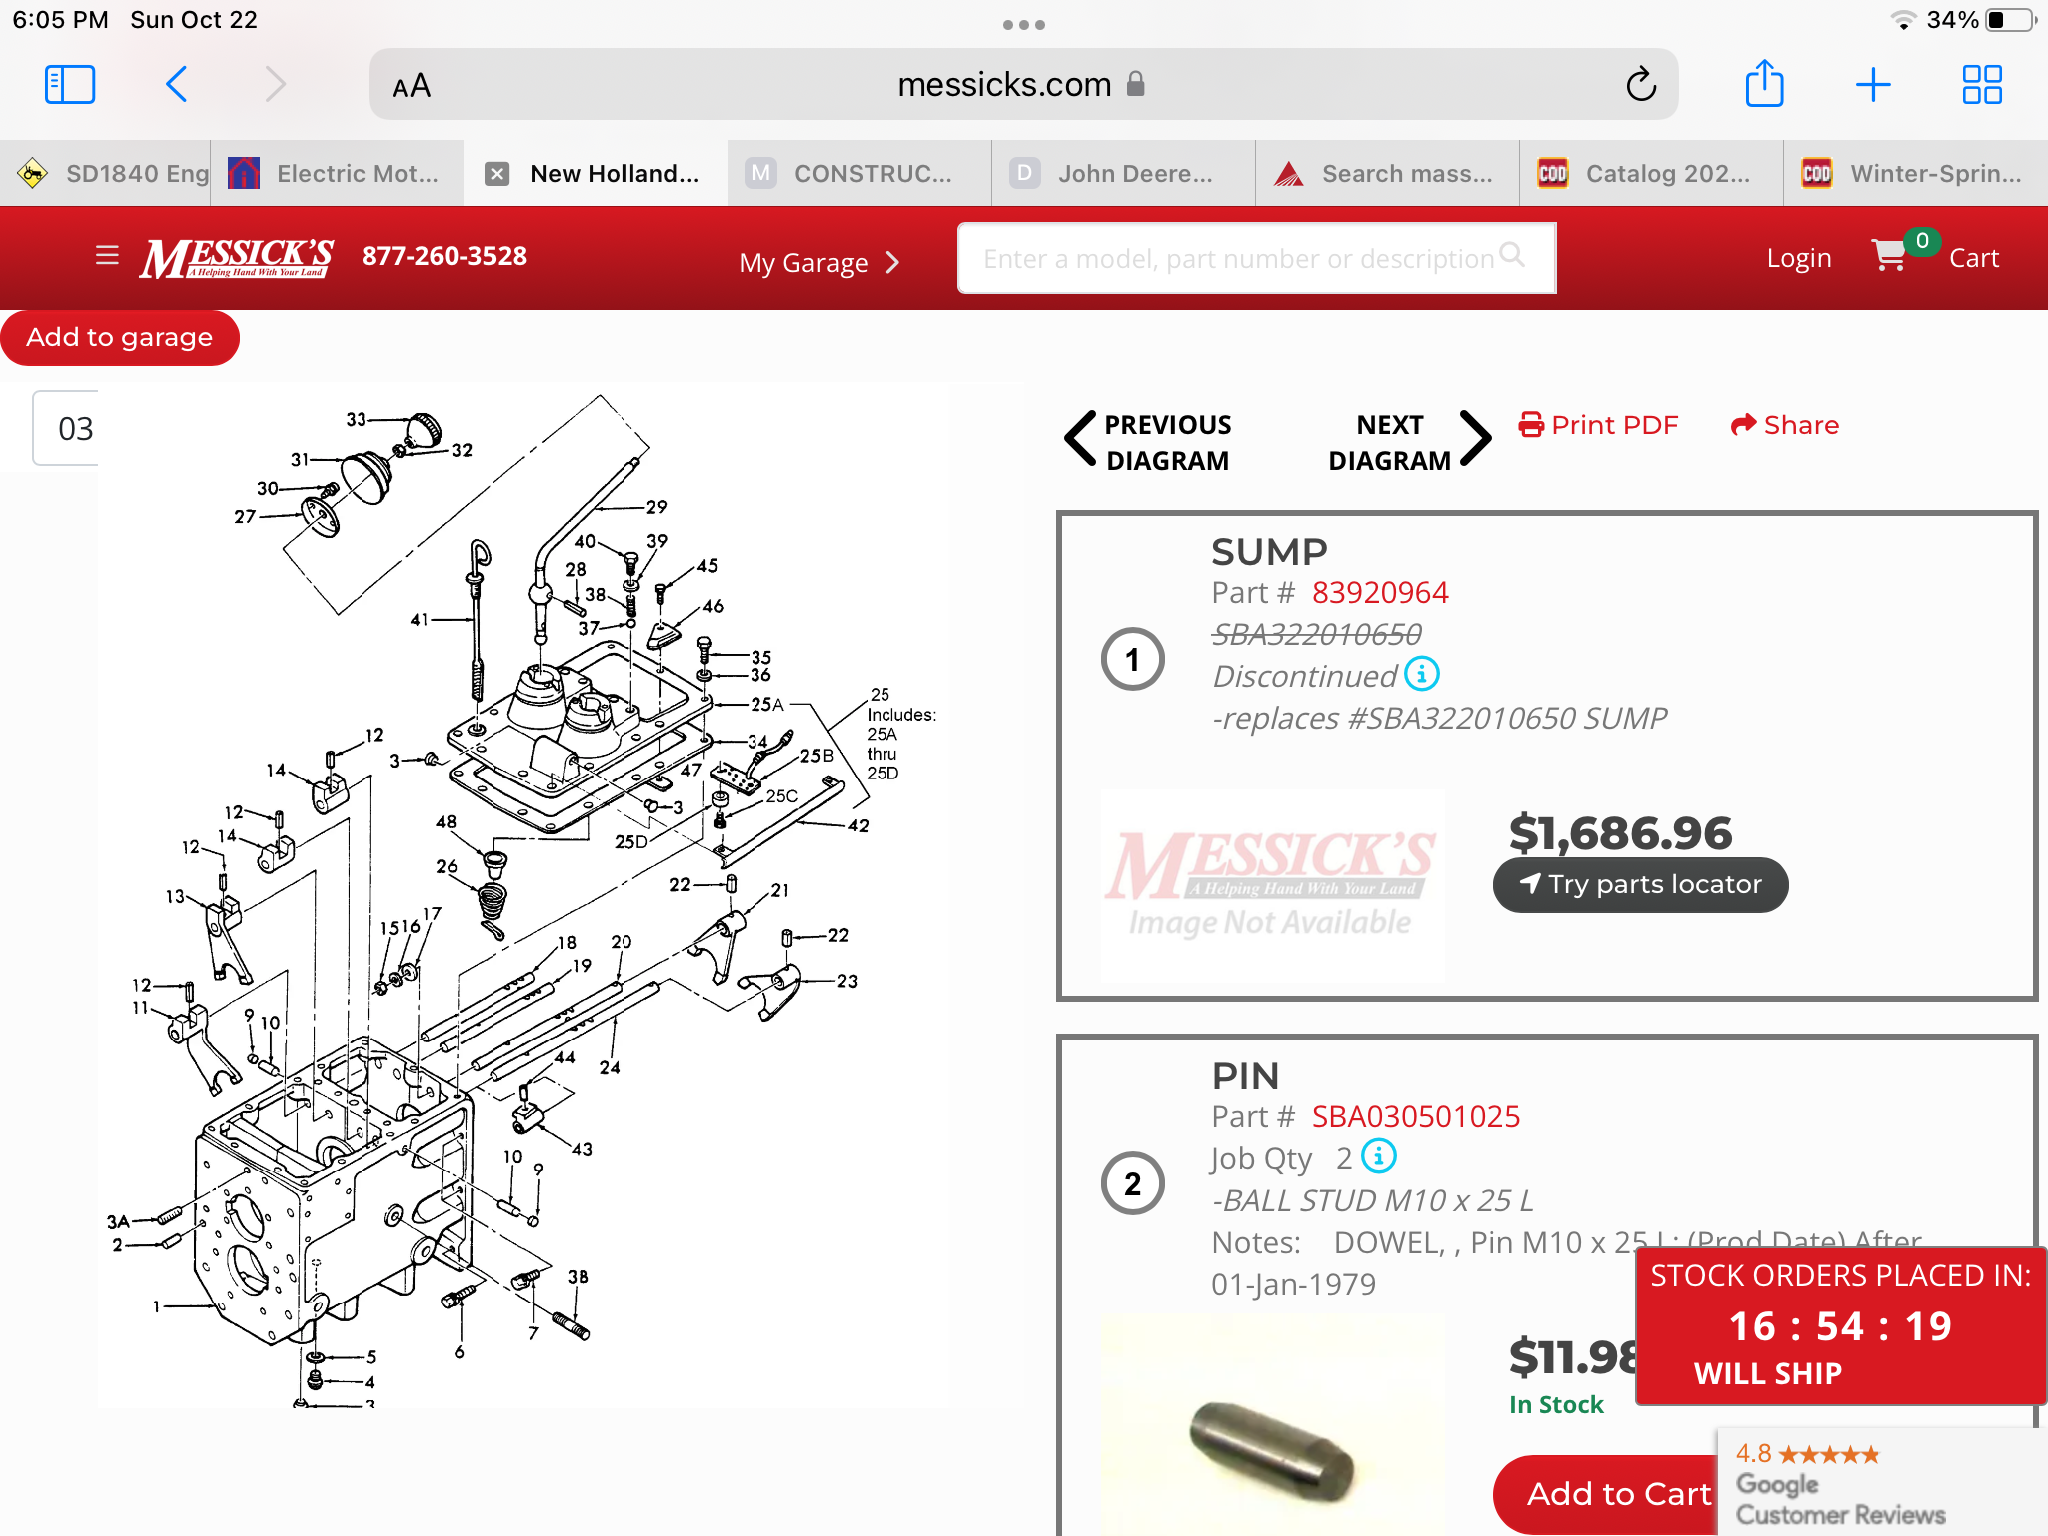
Task: Select the circled reference number 2
Action: click(1132, 1183)
